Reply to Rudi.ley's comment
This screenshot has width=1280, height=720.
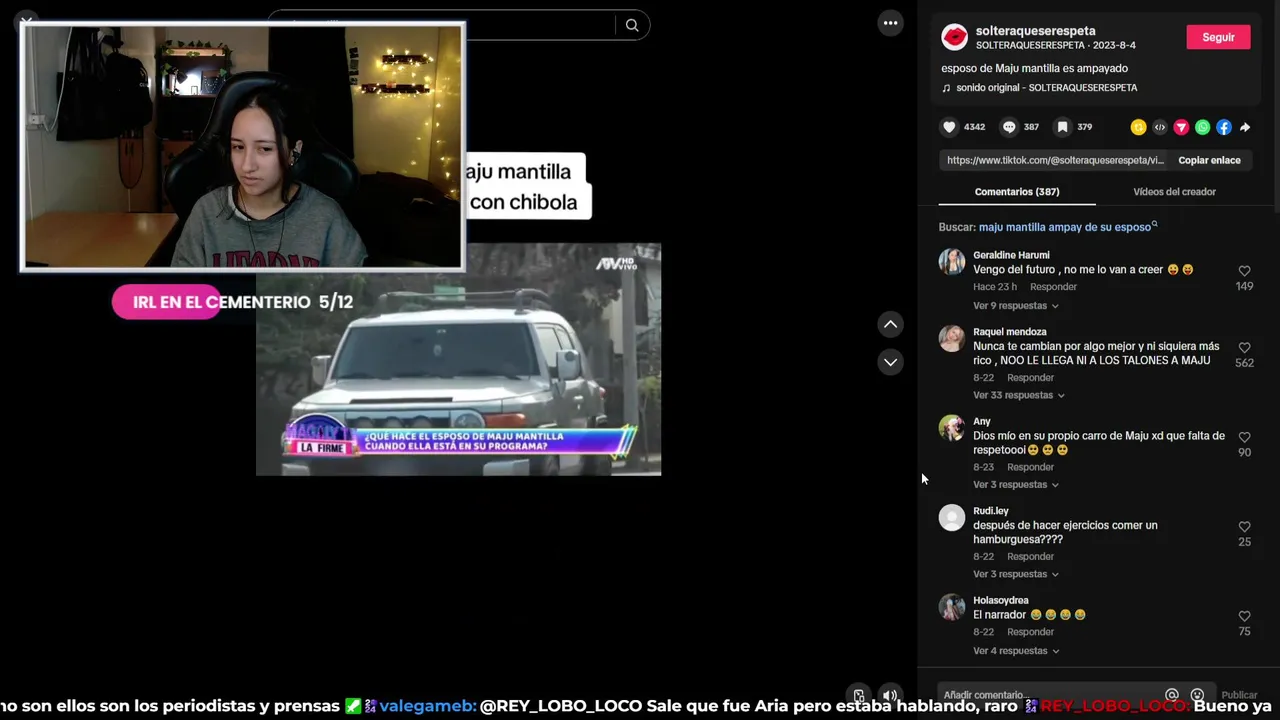pos(1030,557)
